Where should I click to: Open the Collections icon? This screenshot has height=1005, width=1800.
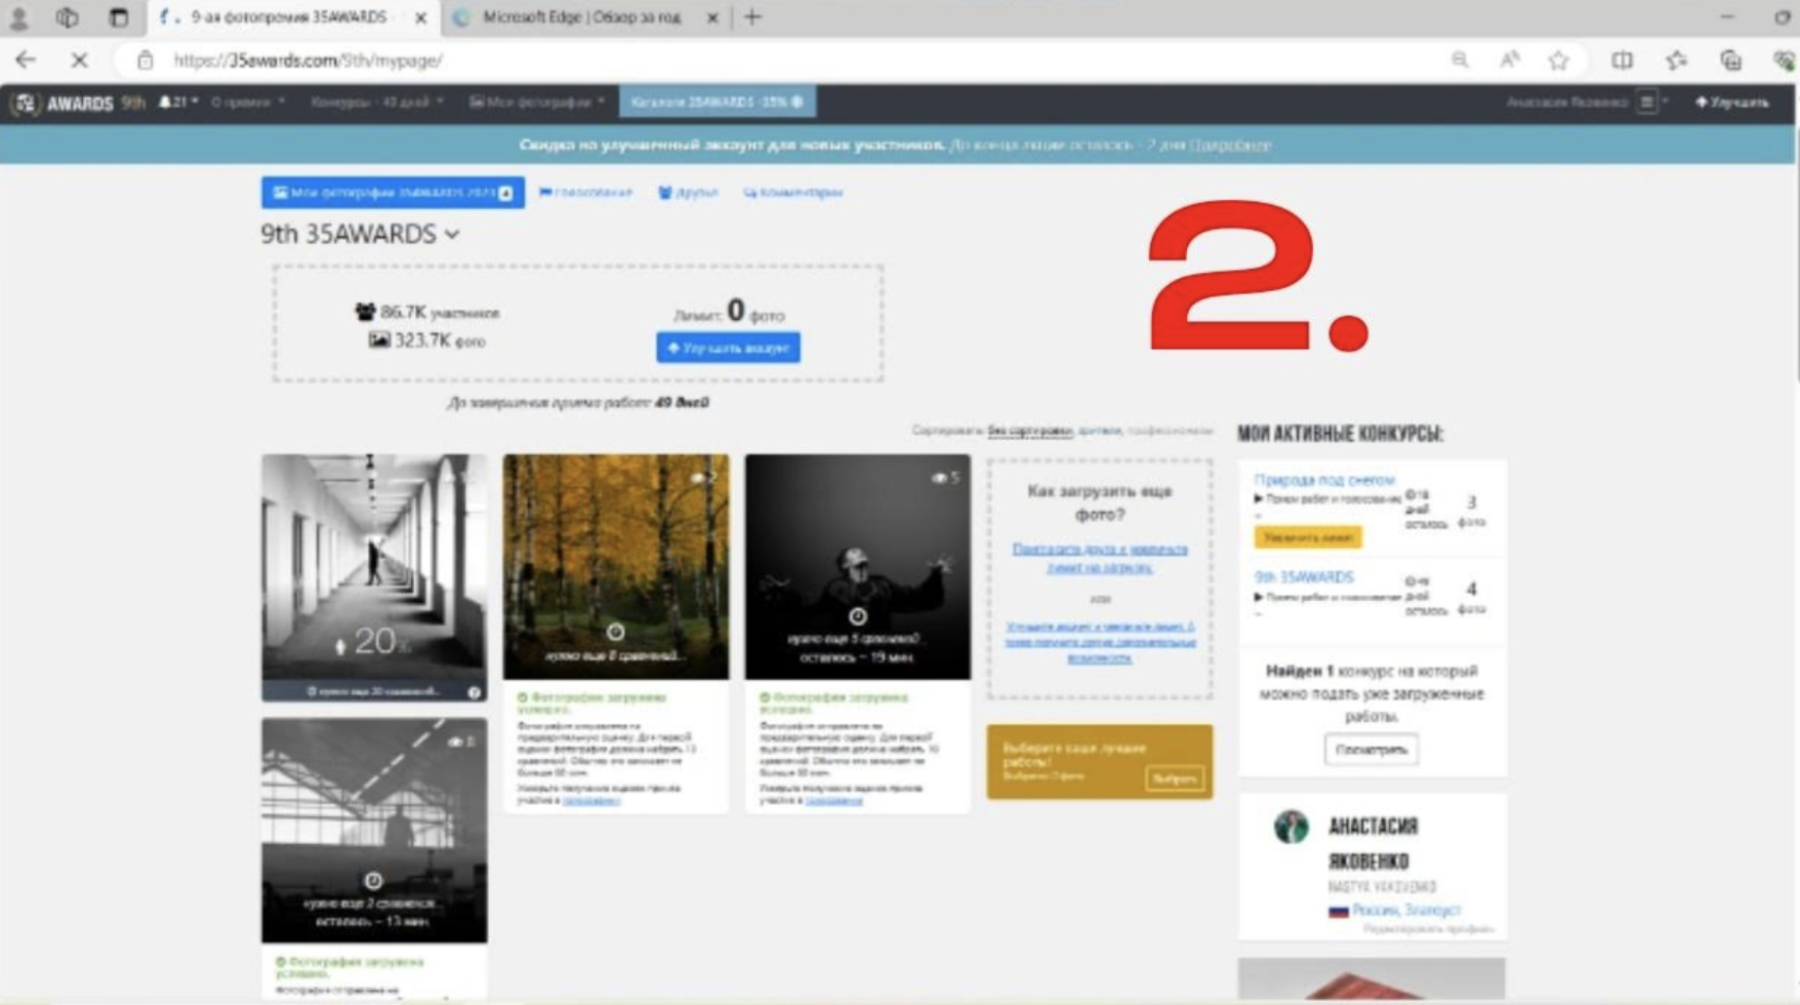[1731, 61]
